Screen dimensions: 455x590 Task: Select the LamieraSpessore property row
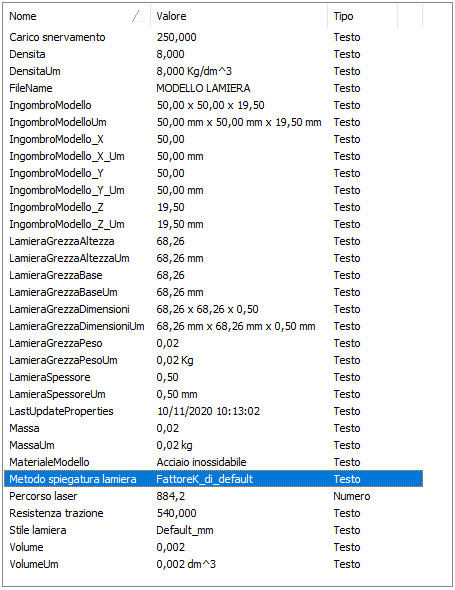tap(213, 377)
